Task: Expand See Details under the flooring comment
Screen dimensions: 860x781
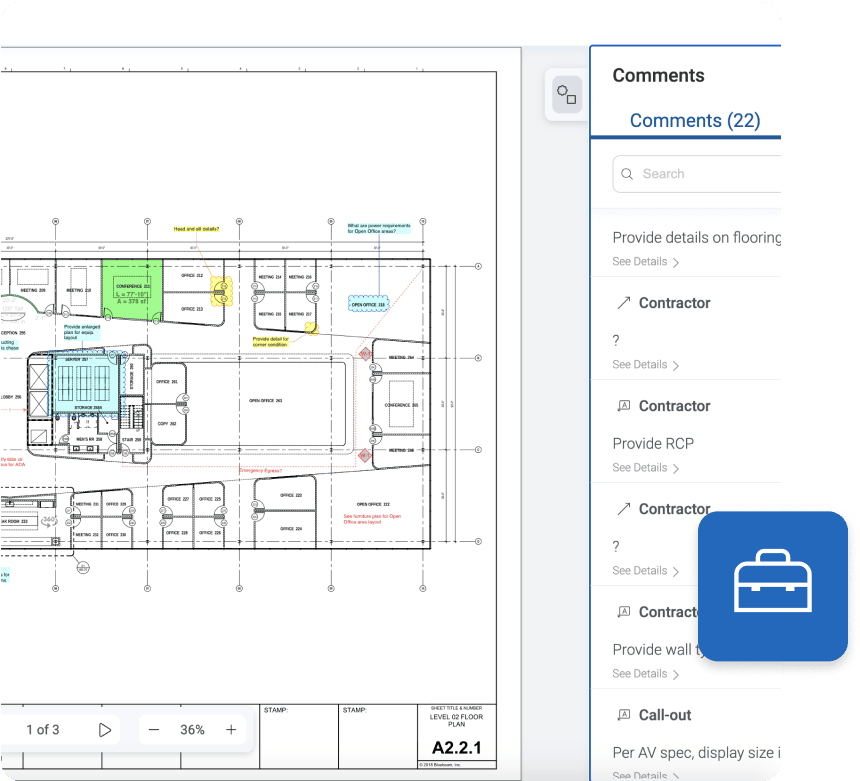Action: 645,262
